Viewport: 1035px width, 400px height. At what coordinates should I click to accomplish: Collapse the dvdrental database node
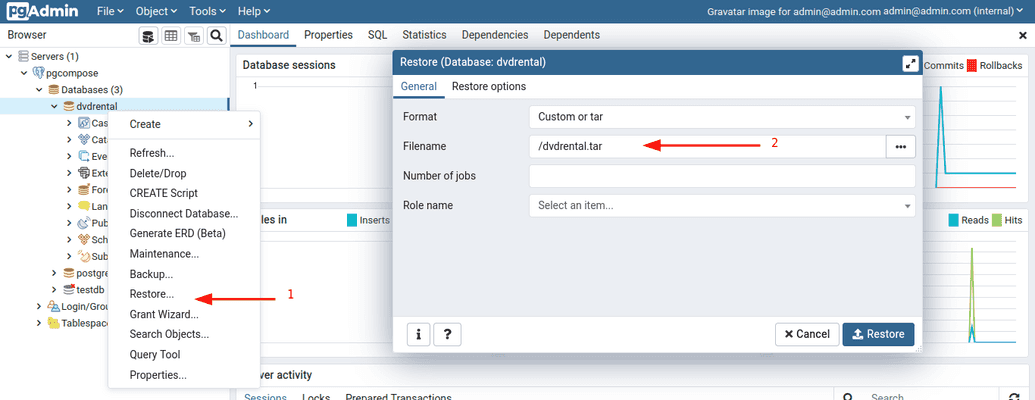coord(54,106)
